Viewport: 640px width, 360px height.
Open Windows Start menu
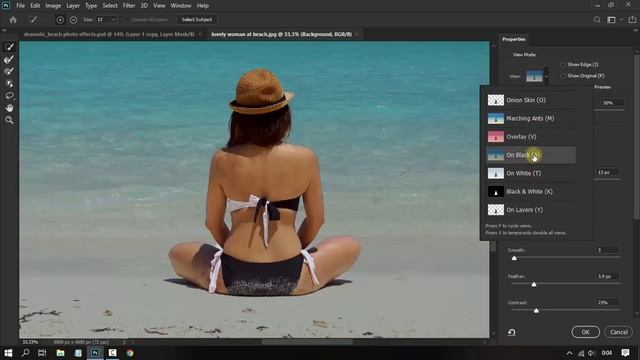(8, 353)
